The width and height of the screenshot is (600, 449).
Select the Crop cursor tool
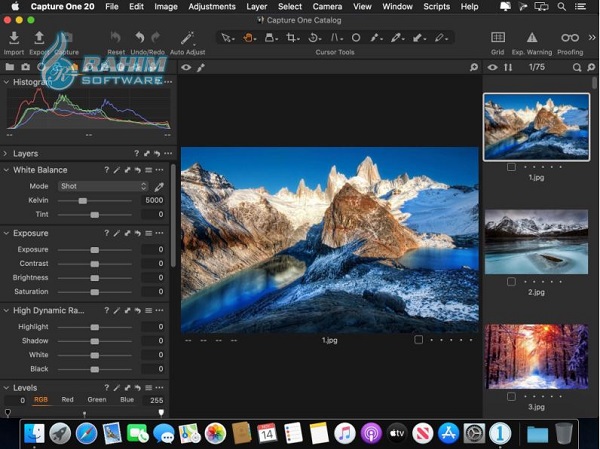click(292, 38)
